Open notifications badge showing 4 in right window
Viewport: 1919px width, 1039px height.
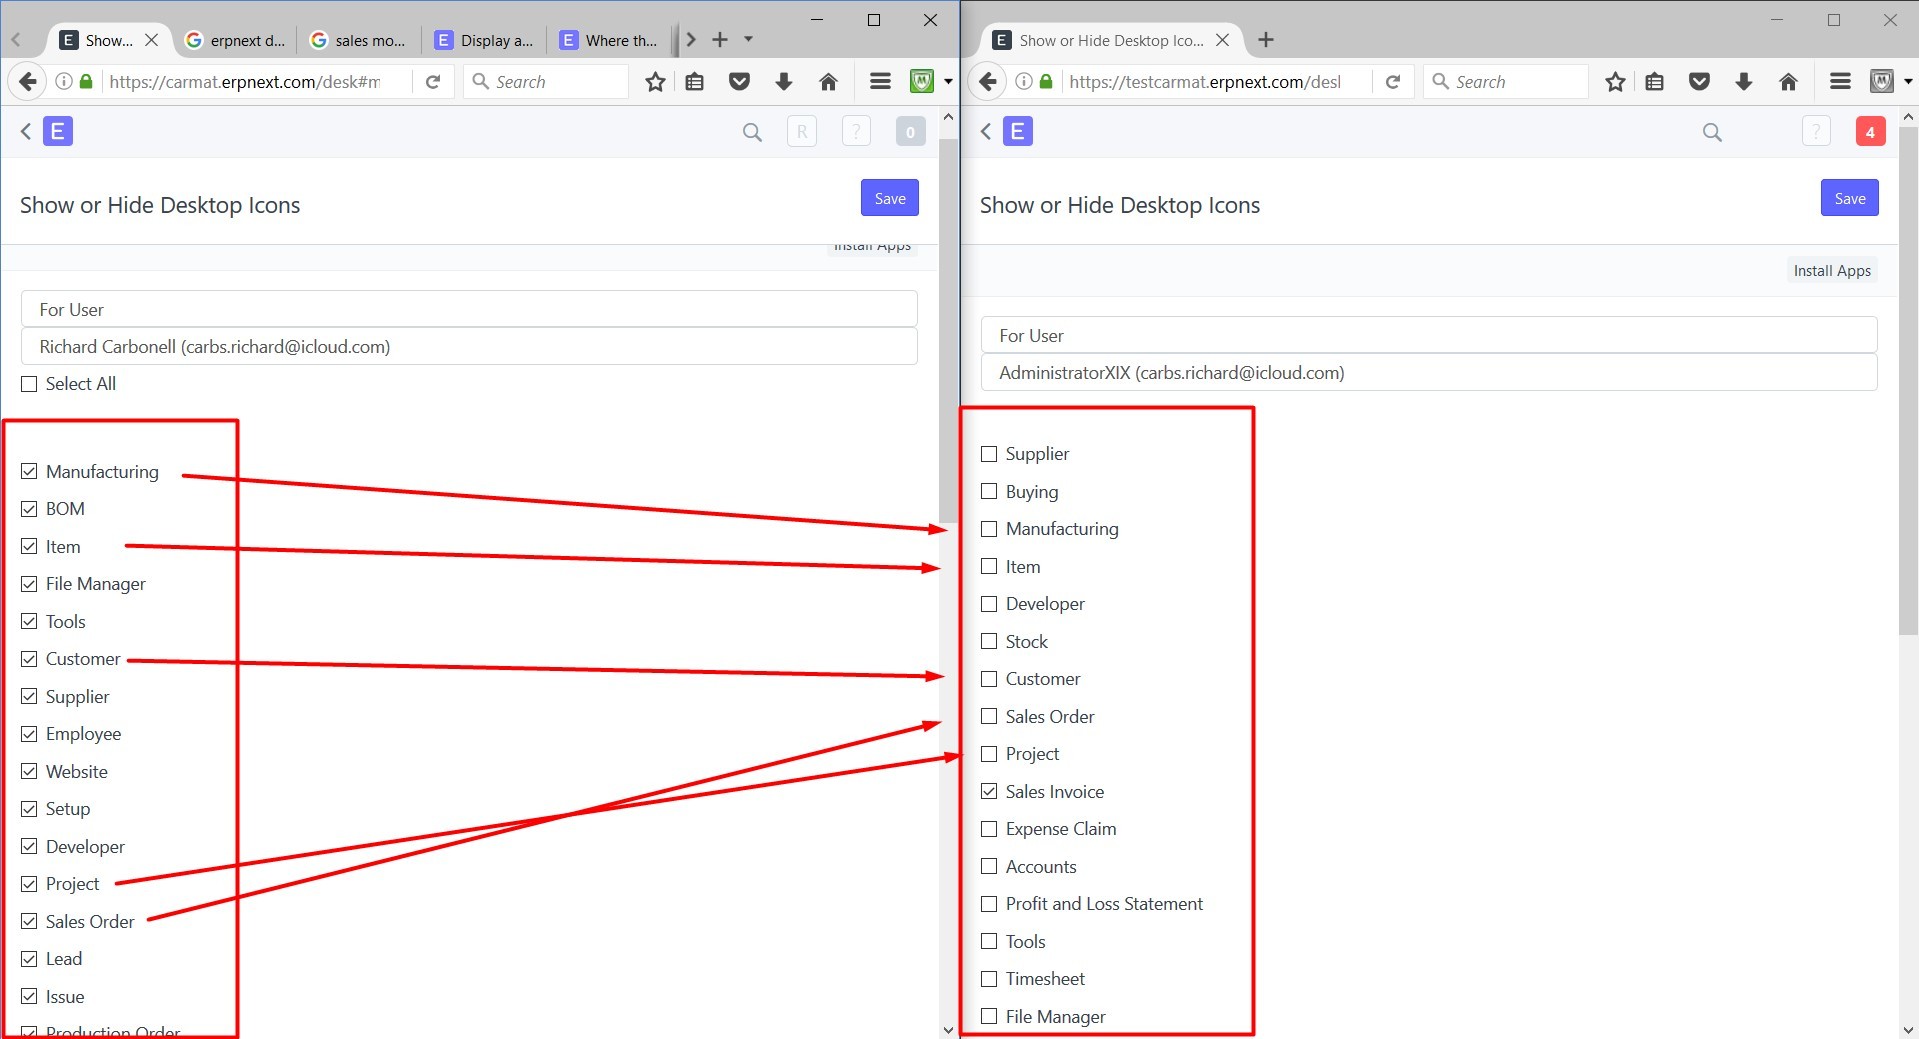(x=1870, y=131)
